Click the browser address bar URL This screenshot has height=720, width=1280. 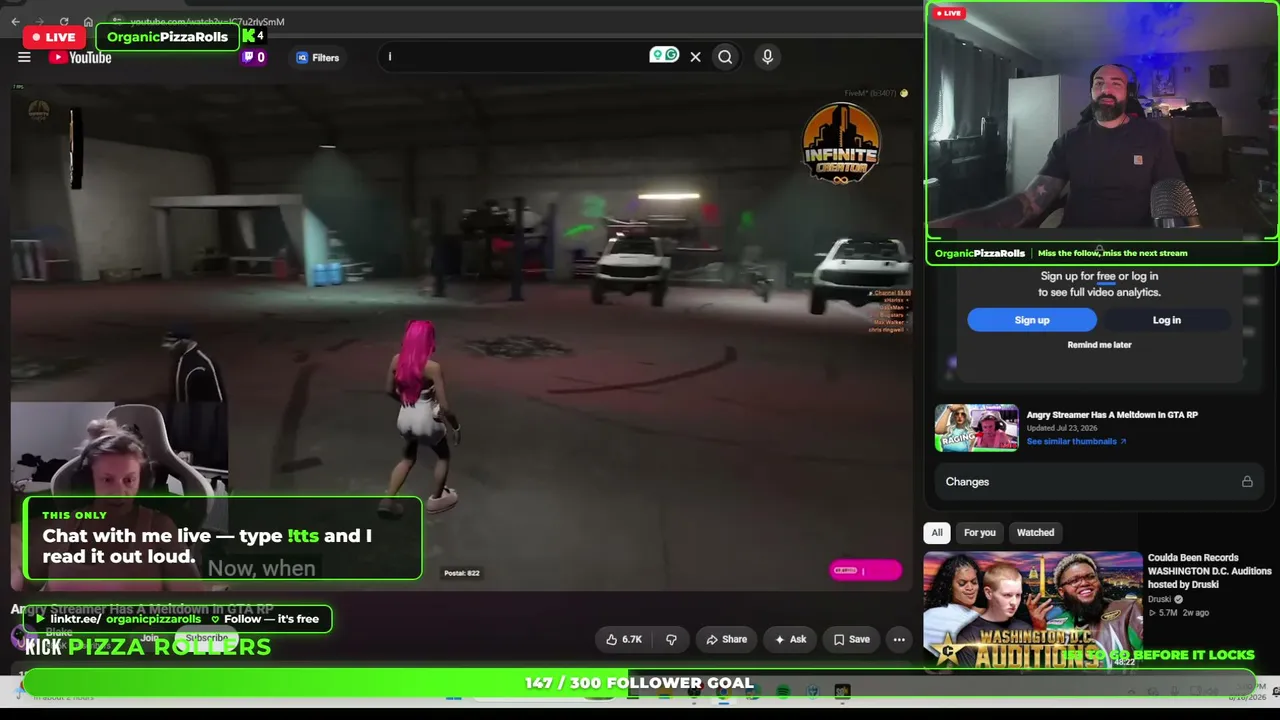(x=207, y=22)
